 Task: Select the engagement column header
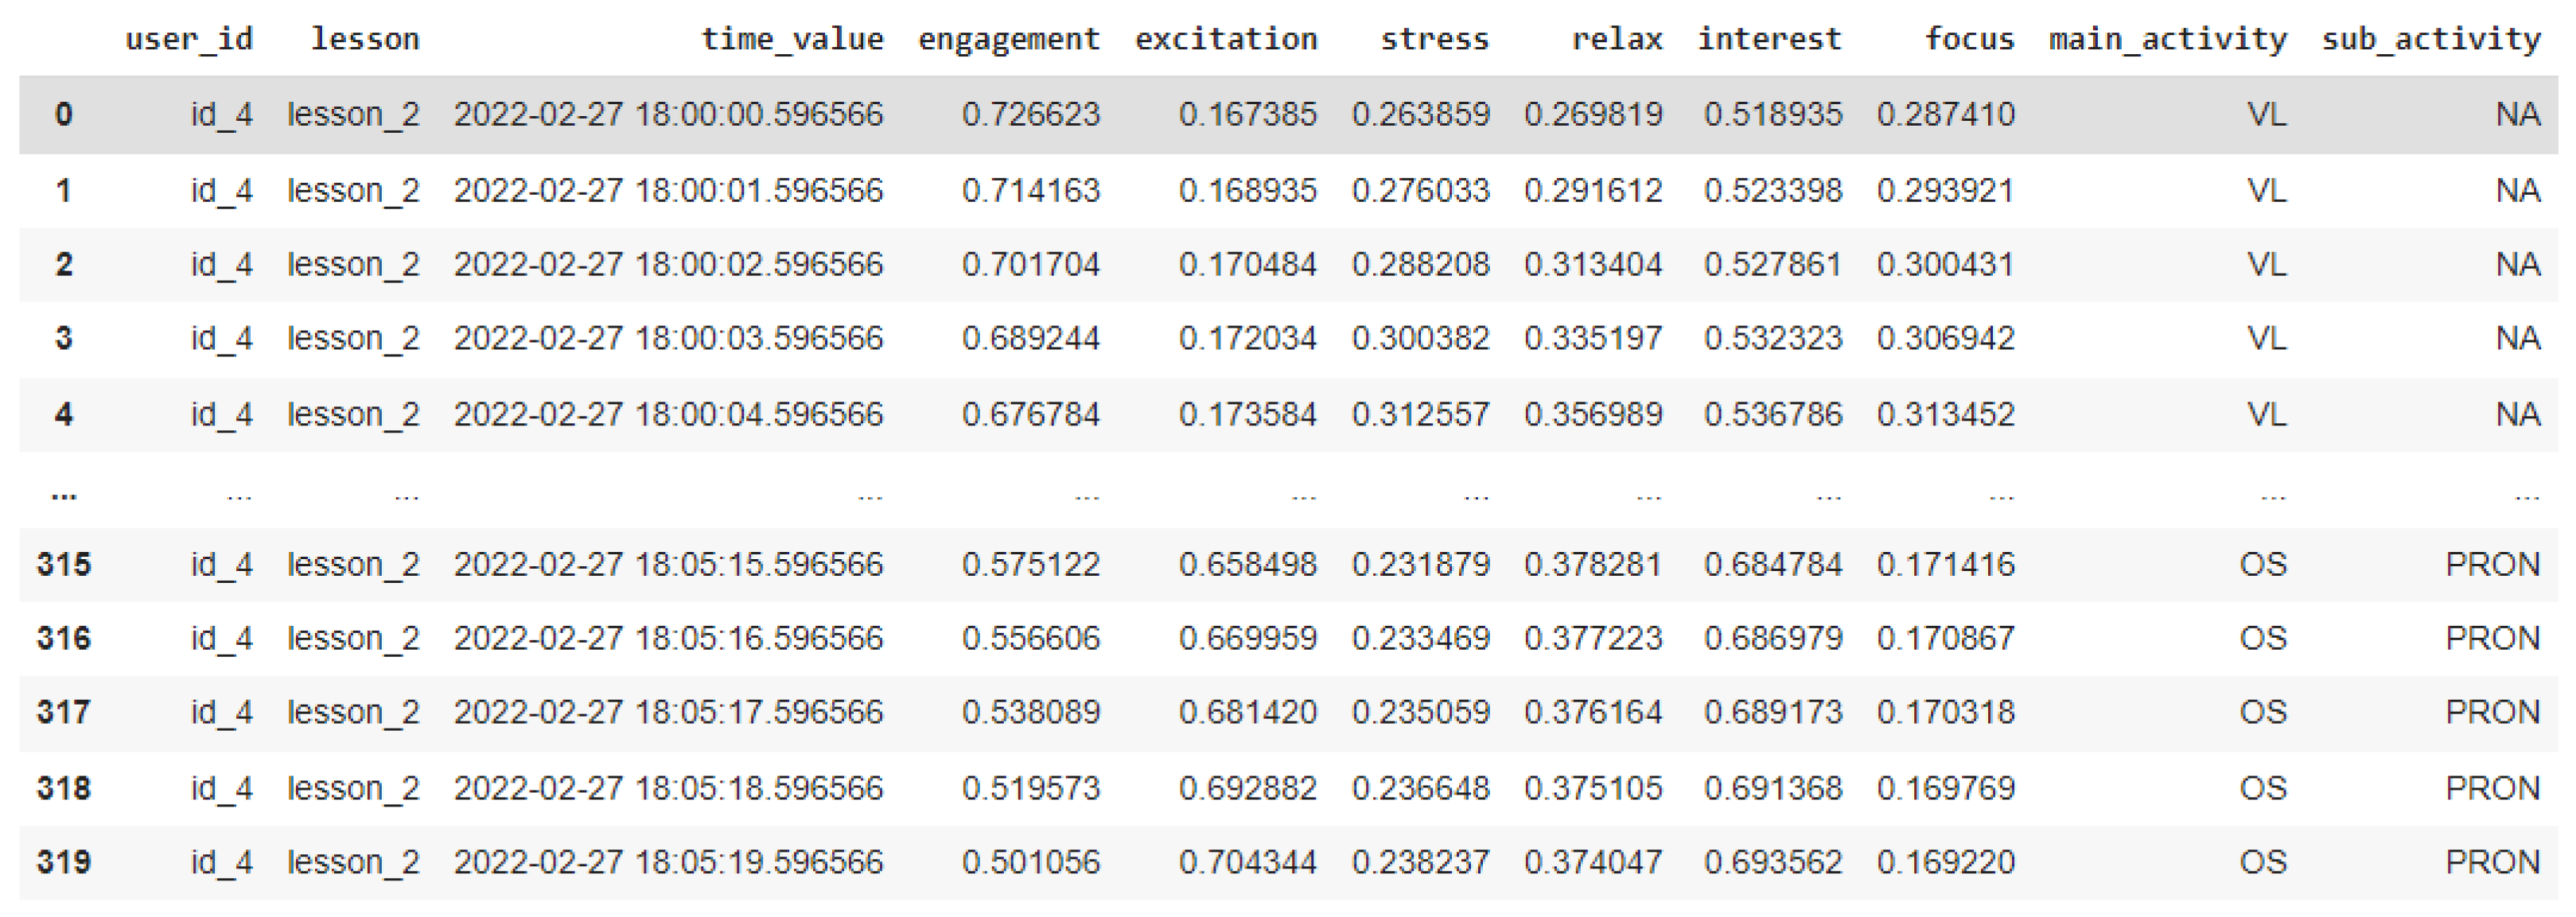click(x=1008, y=39)
